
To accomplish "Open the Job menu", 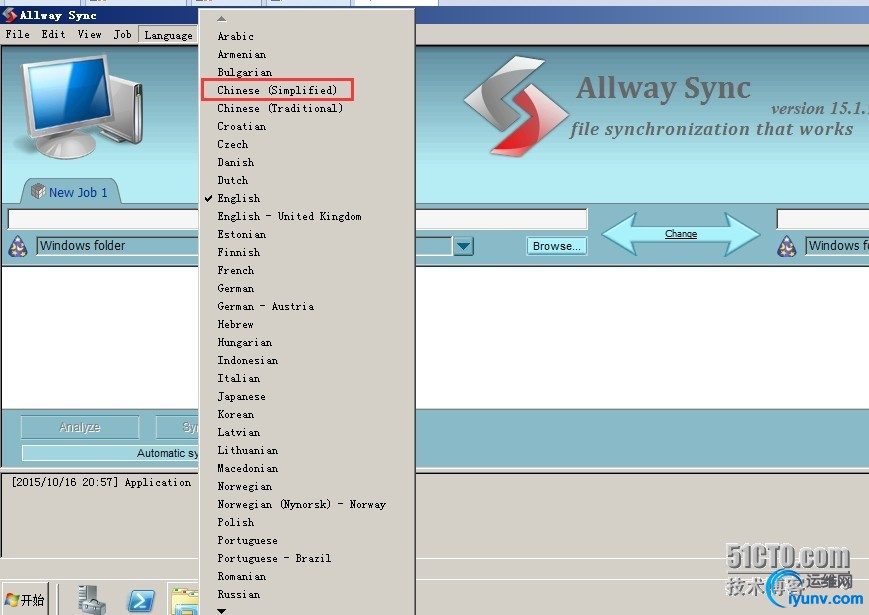I will (122, 34).
